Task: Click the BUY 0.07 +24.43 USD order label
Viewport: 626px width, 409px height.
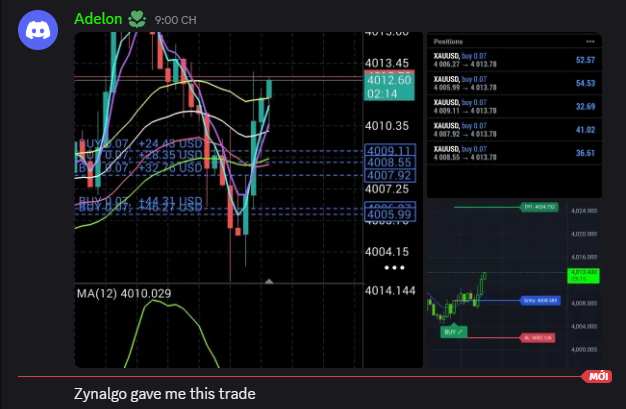Action: pyautogui.click(x=141, y=143)
